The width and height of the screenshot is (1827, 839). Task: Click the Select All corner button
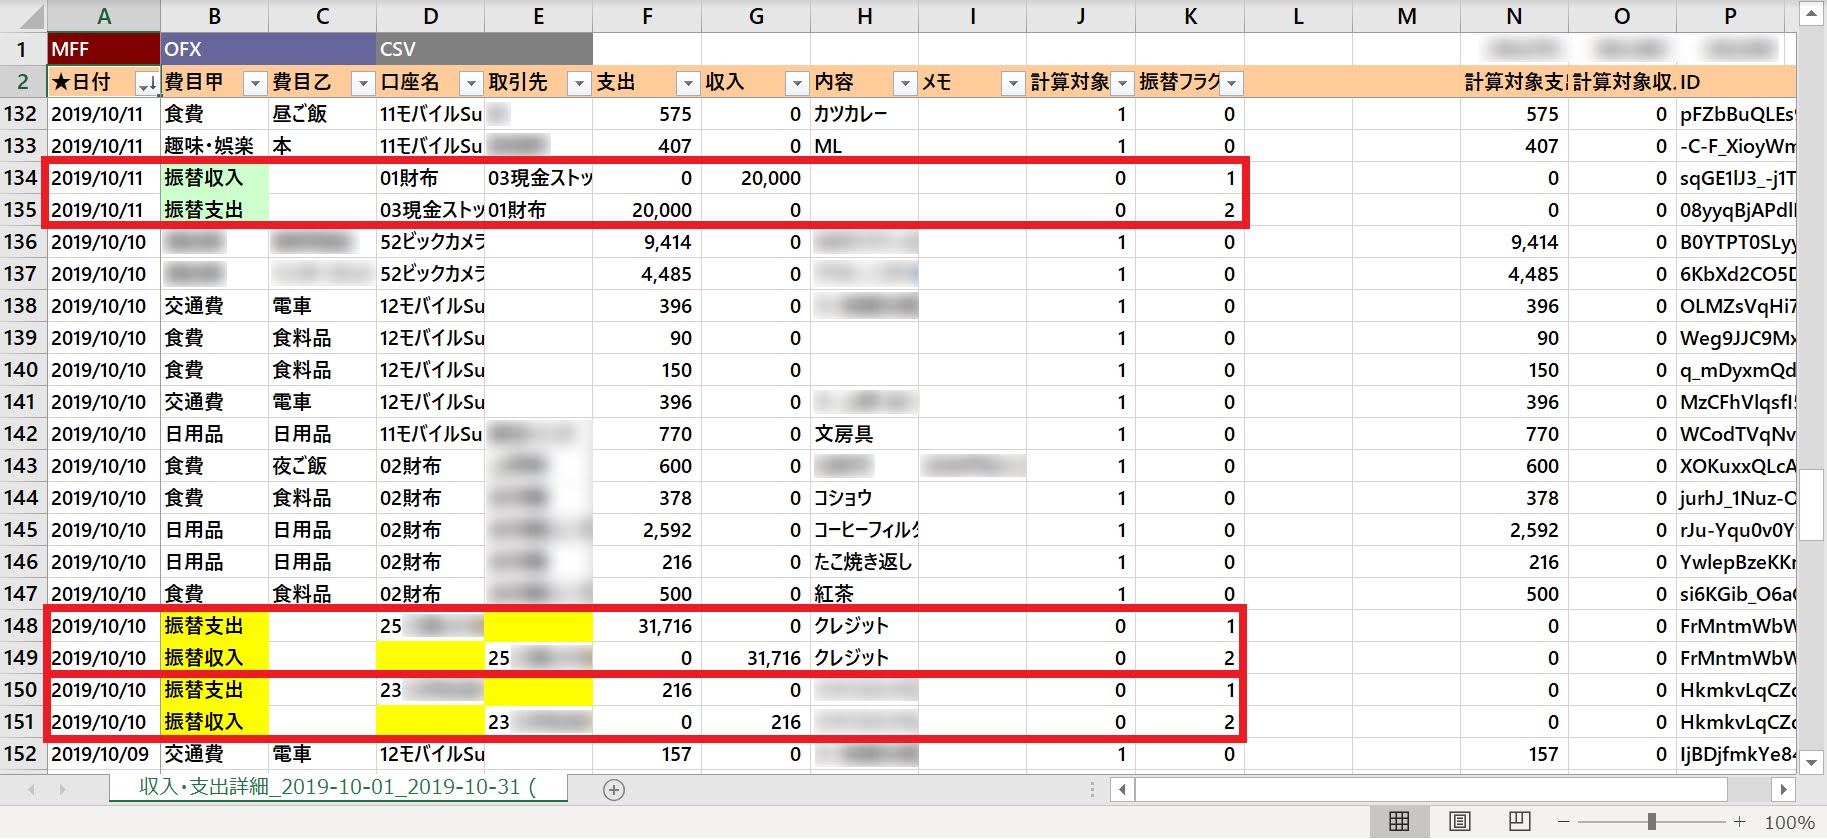pyautogui.click(x=23, y=16)
